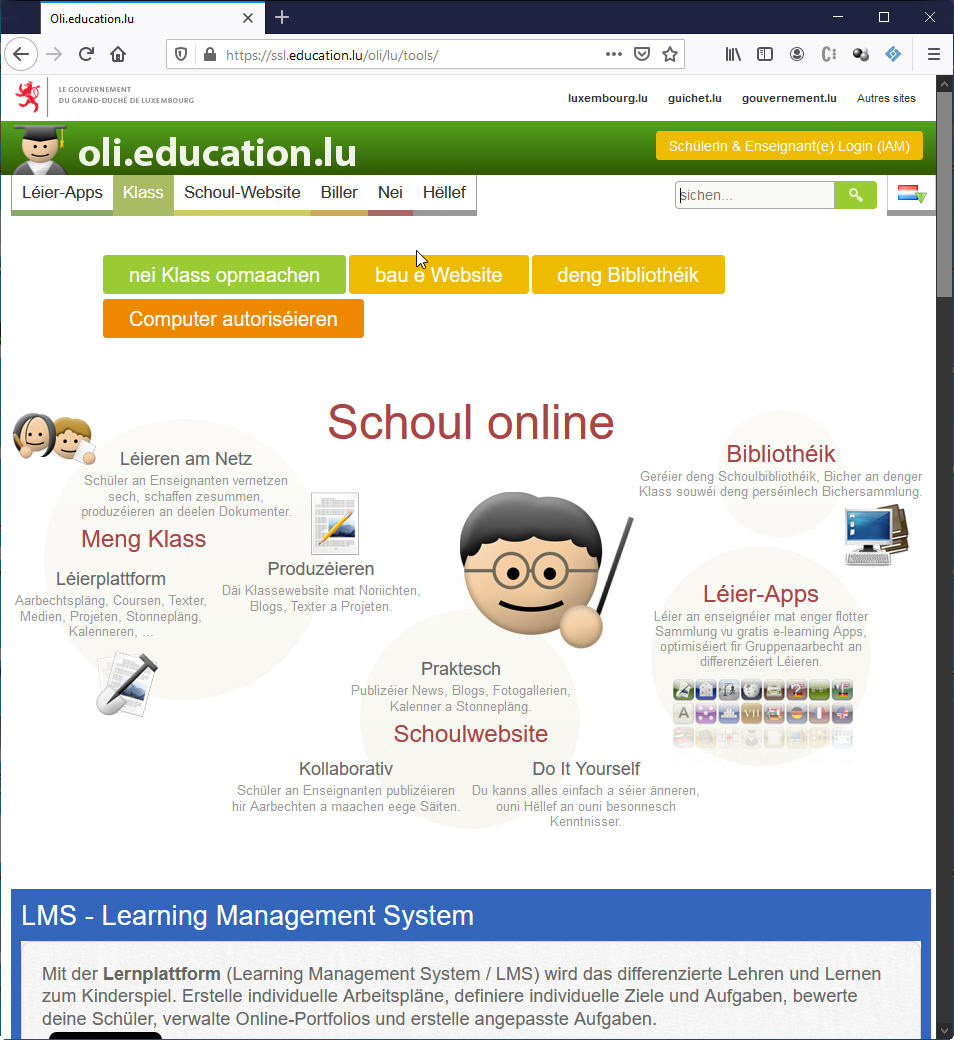Screen dimensions: 954x1040
Task: Open Firefox hamburger menu
Action: pyautogui.click(x=933, y=54)
